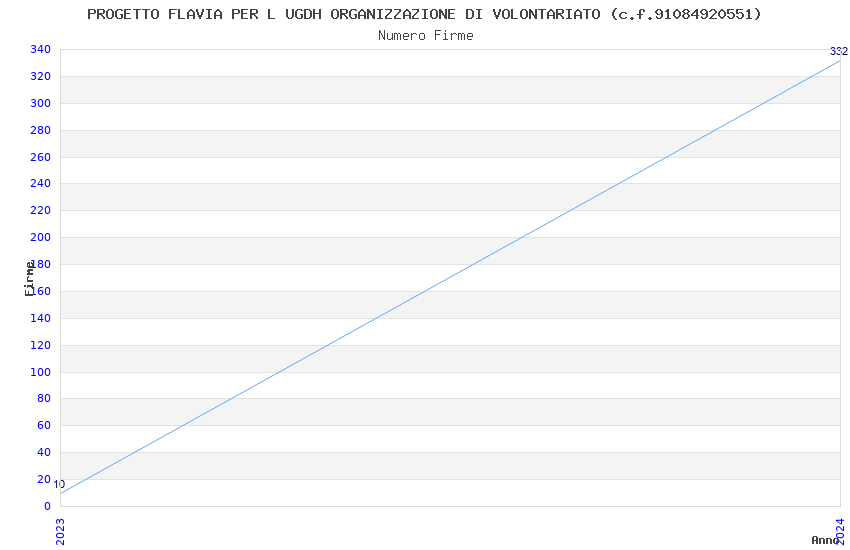Click the 260 y-axis tick label
The width and height of the screenshot is (850, 550).
41,157
